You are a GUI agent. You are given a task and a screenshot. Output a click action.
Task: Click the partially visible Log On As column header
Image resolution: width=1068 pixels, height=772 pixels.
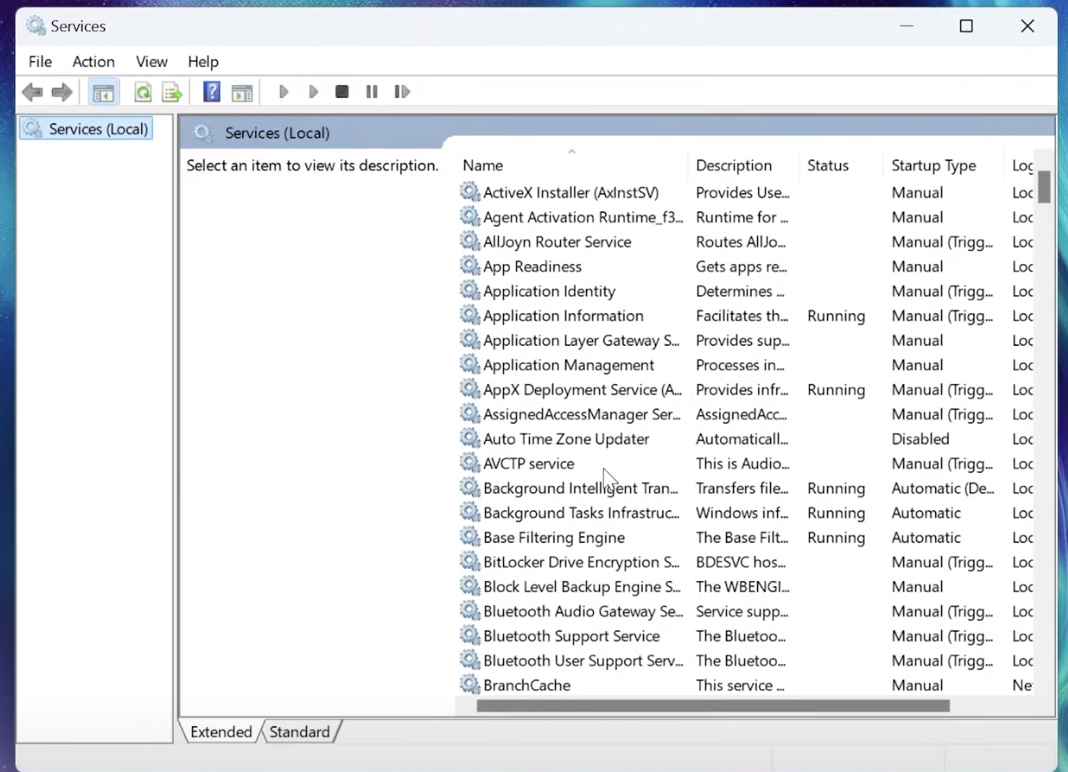[1020, 165]
